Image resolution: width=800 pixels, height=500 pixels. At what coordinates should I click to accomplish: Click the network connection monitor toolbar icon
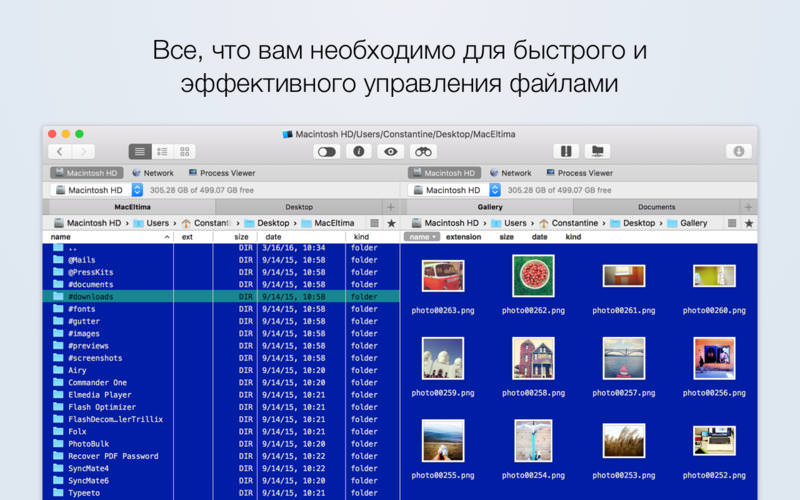[x=597, y=152]
